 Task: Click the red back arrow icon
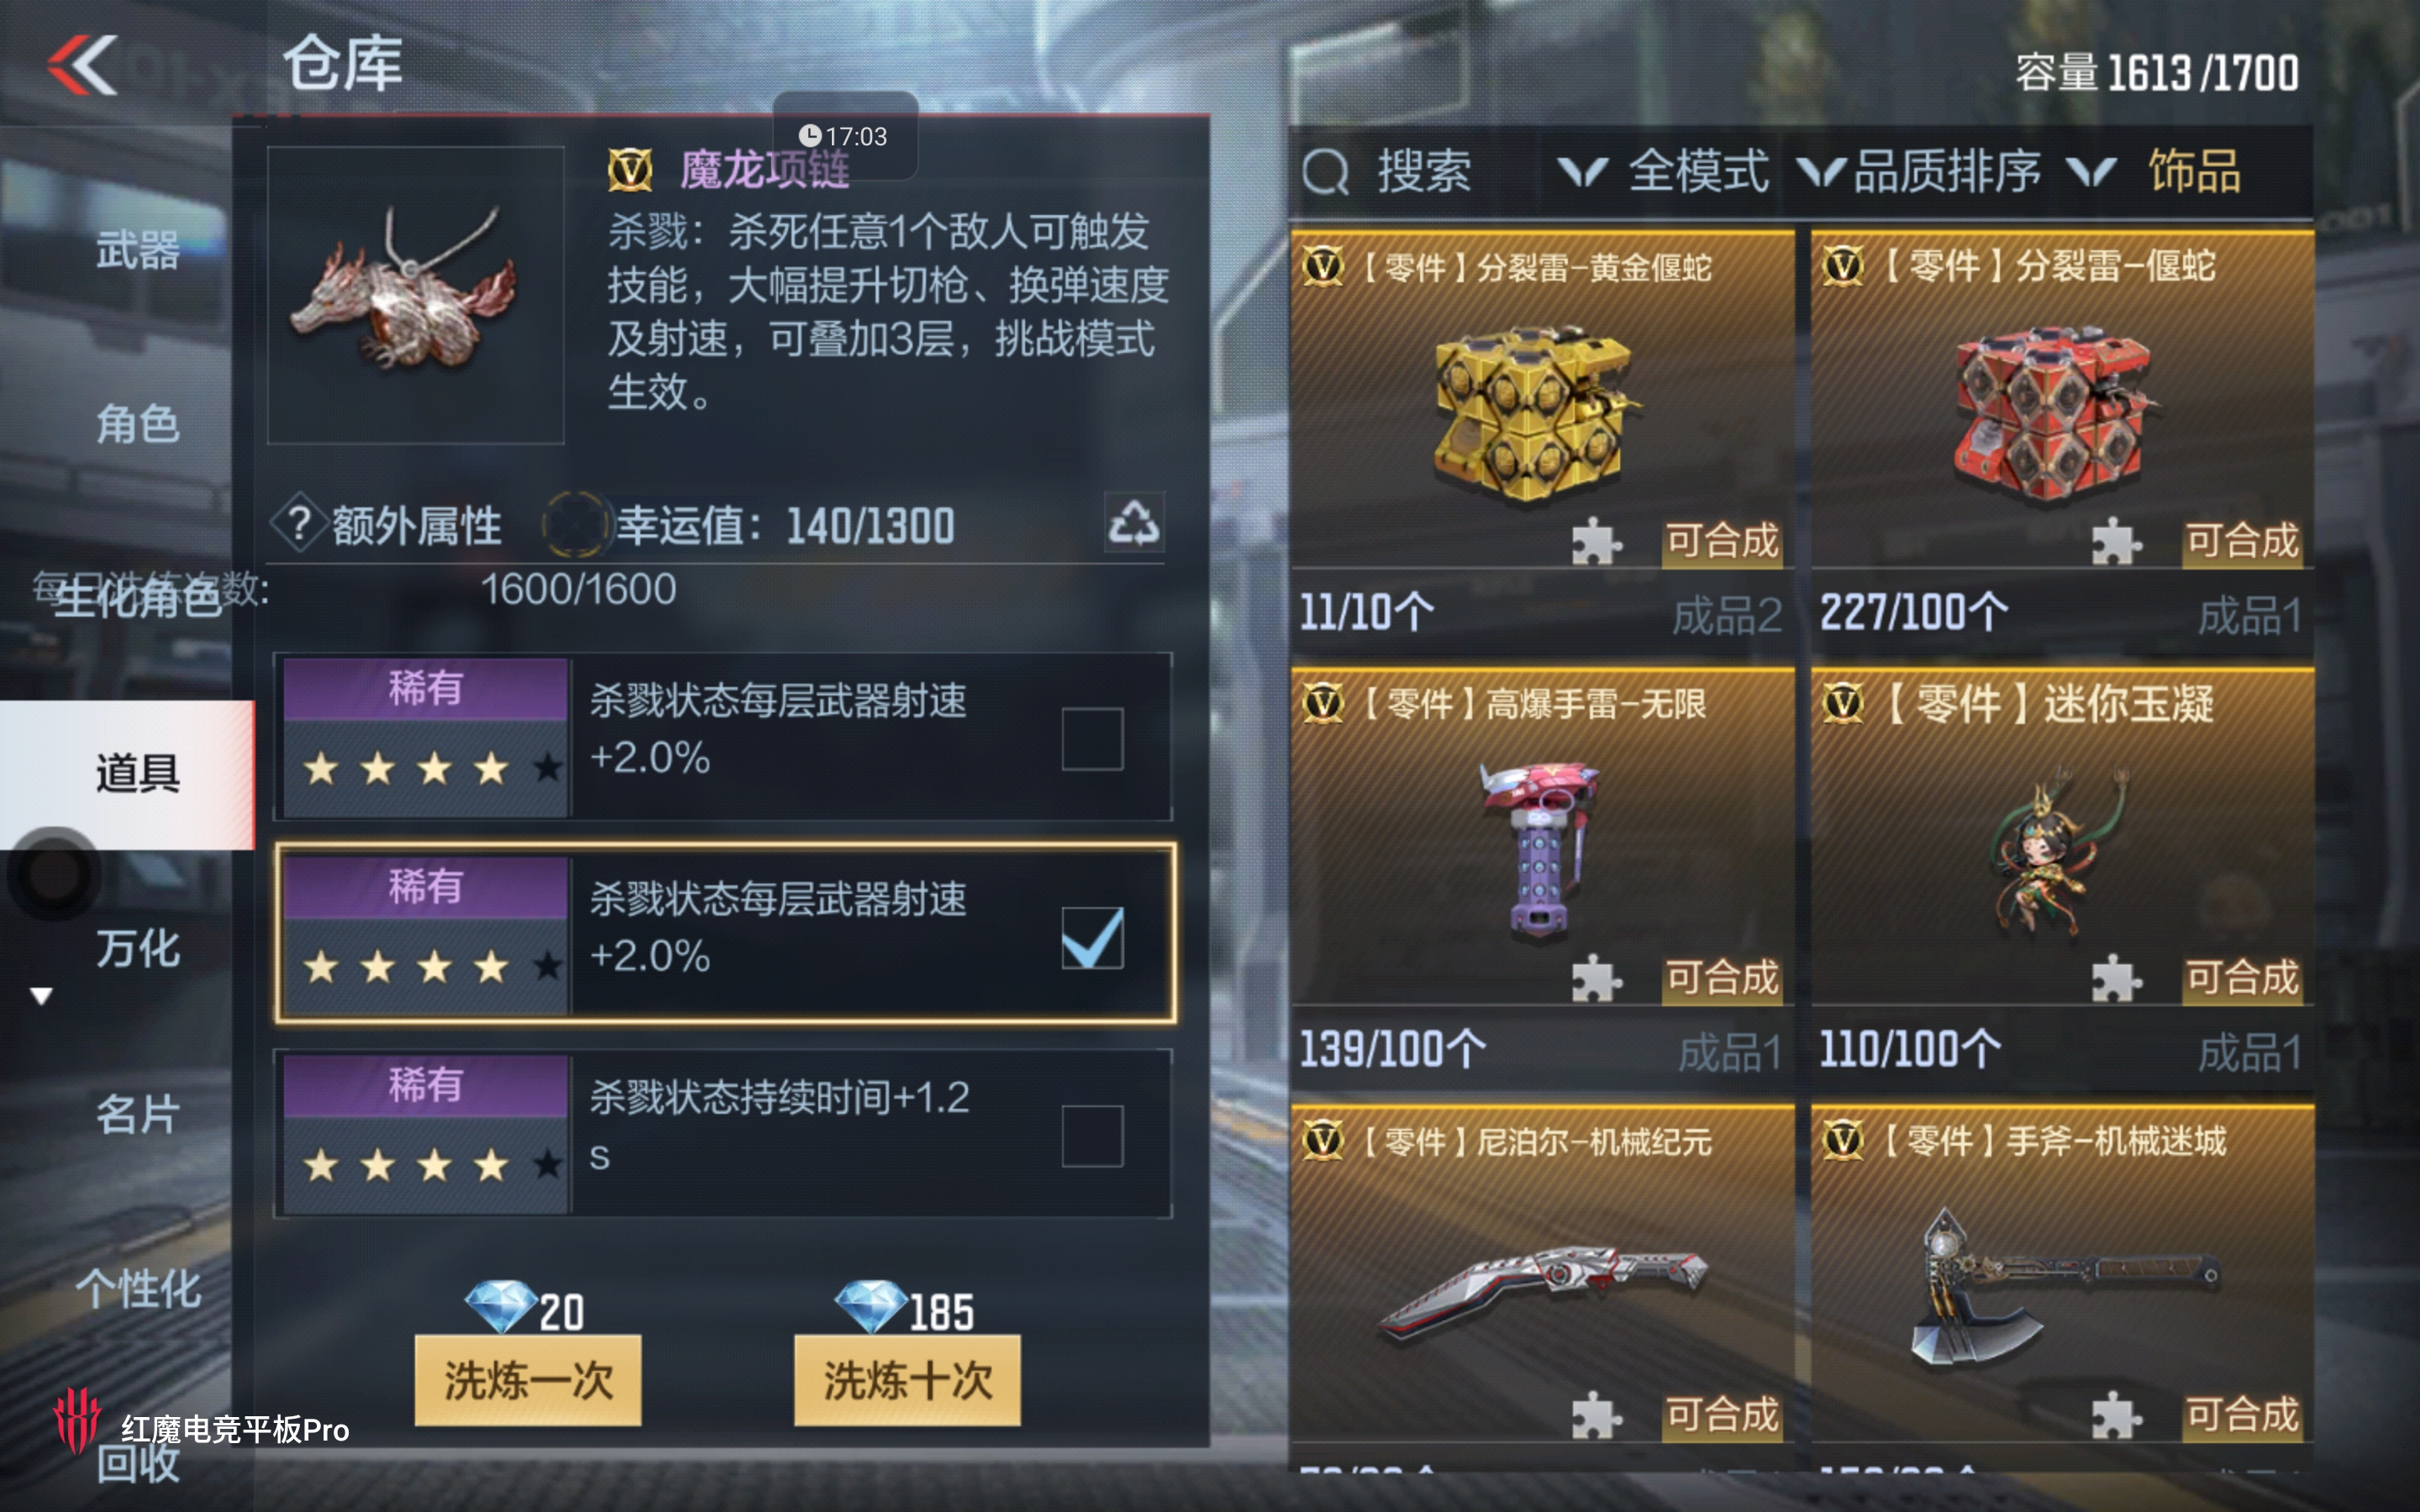click(82, 66)
